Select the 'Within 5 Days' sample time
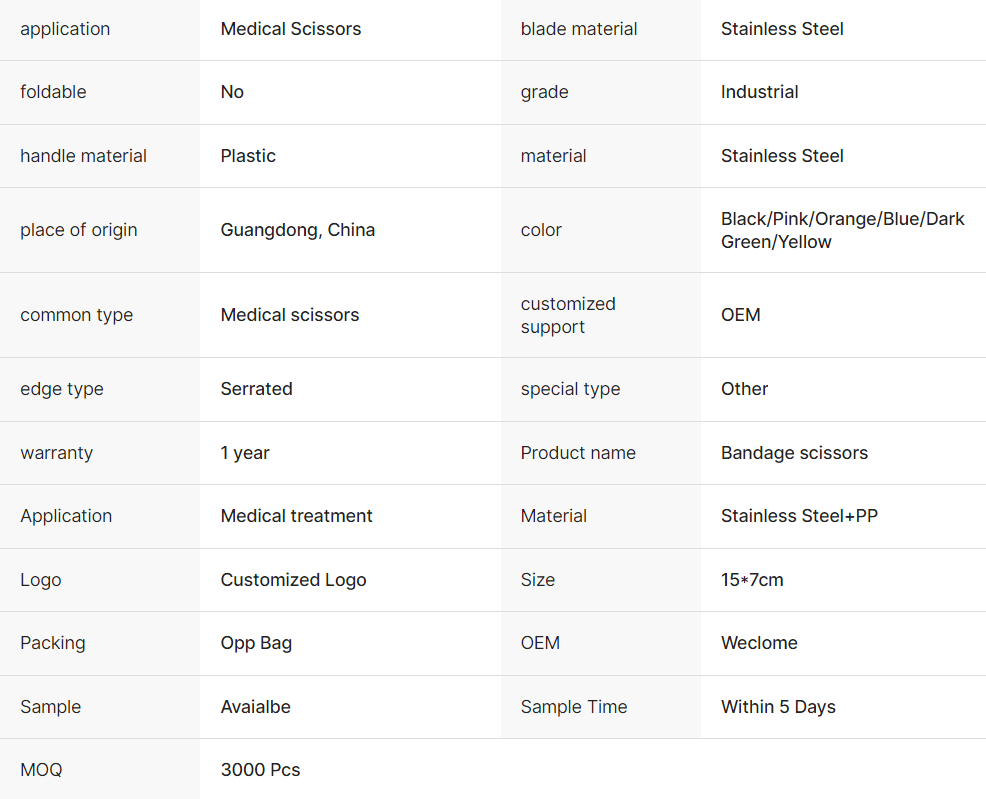986x799 pixels. click(778, 707)
